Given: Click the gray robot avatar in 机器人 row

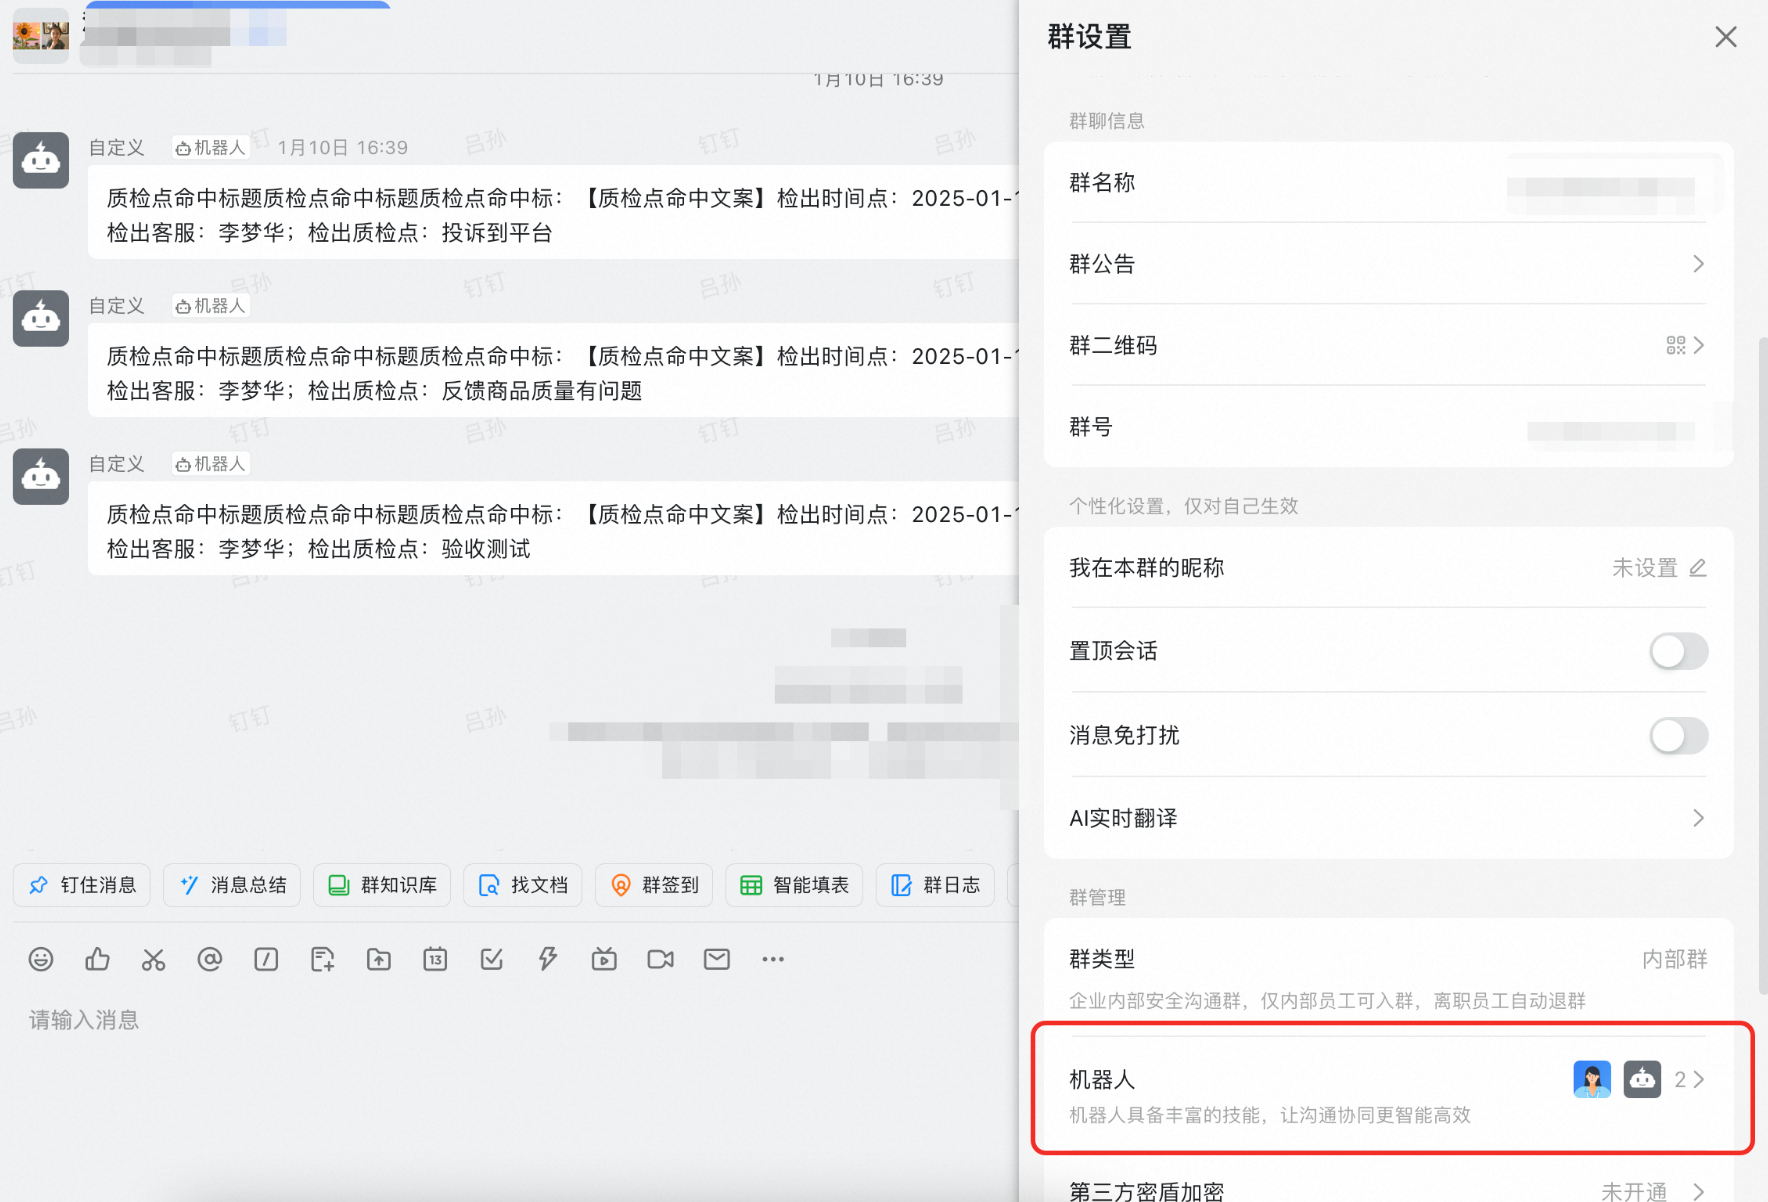Looking at the screenshot, I should pyautogui.click(x=1642, y=1079).
